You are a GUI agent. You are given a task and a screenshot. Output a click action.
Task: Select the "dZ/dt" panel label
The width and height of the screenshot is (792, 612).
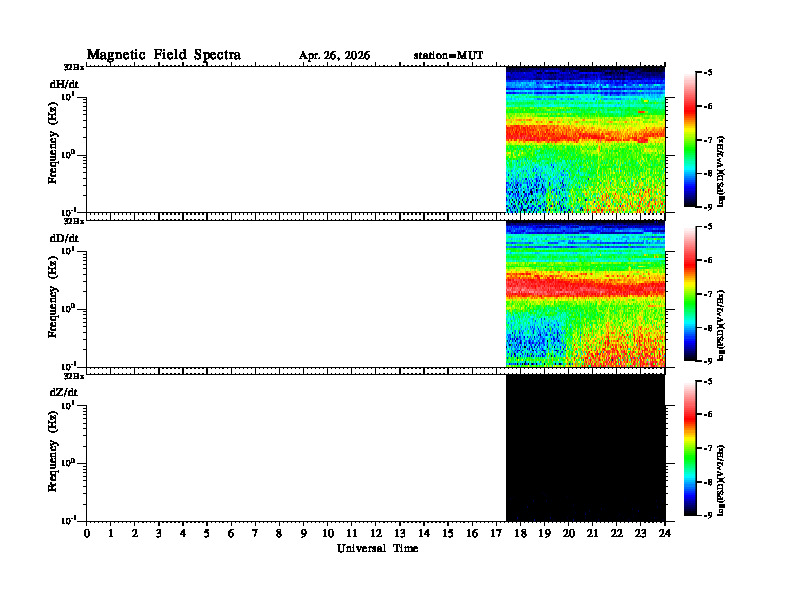[x=64, y=392]
